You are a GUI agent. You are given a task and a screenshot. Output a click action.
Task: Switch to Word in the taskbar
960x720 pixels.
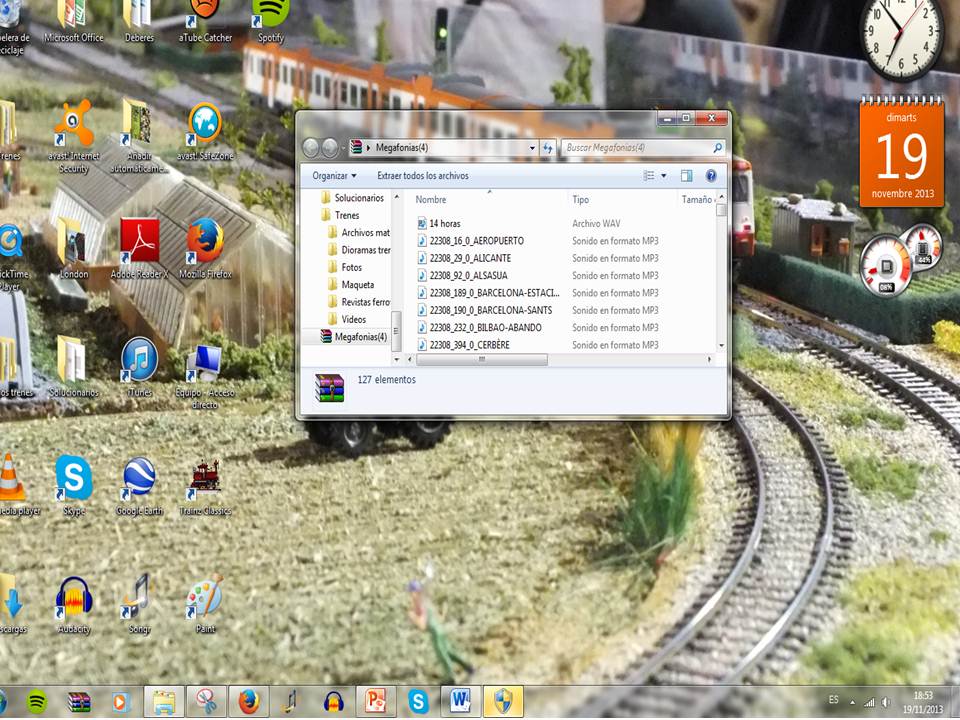(460, 702)
